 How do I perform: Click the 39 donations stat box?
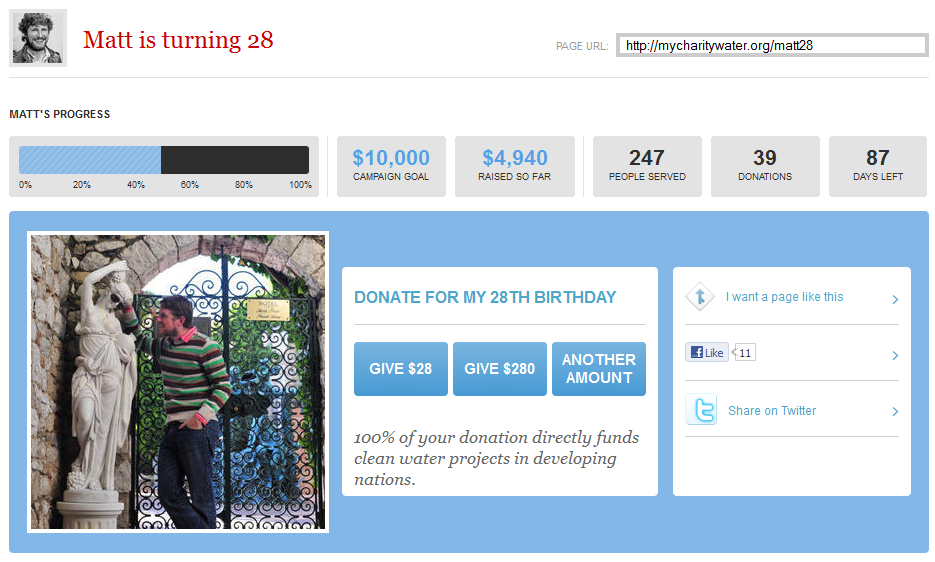[x=765, y=166]
